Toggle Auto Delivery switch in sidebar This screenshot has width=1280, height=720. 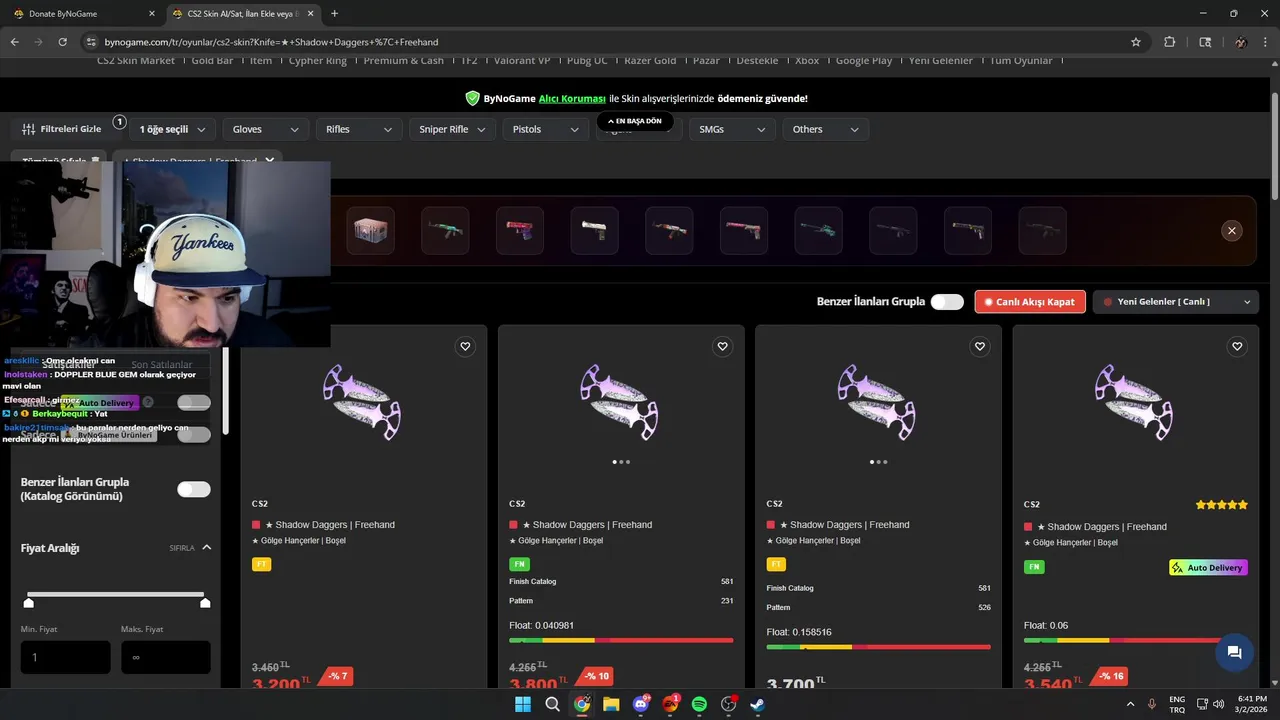click(194, 402)
